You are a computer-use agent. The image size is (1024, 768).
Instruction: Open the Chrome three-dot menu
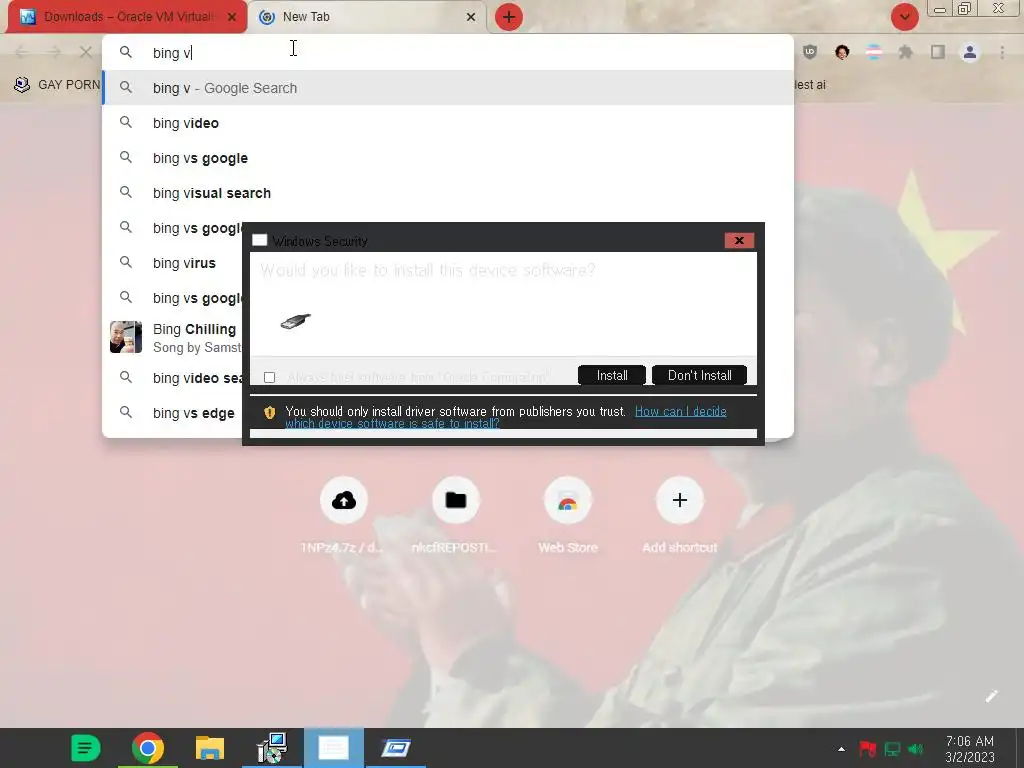coord(1002,52)
